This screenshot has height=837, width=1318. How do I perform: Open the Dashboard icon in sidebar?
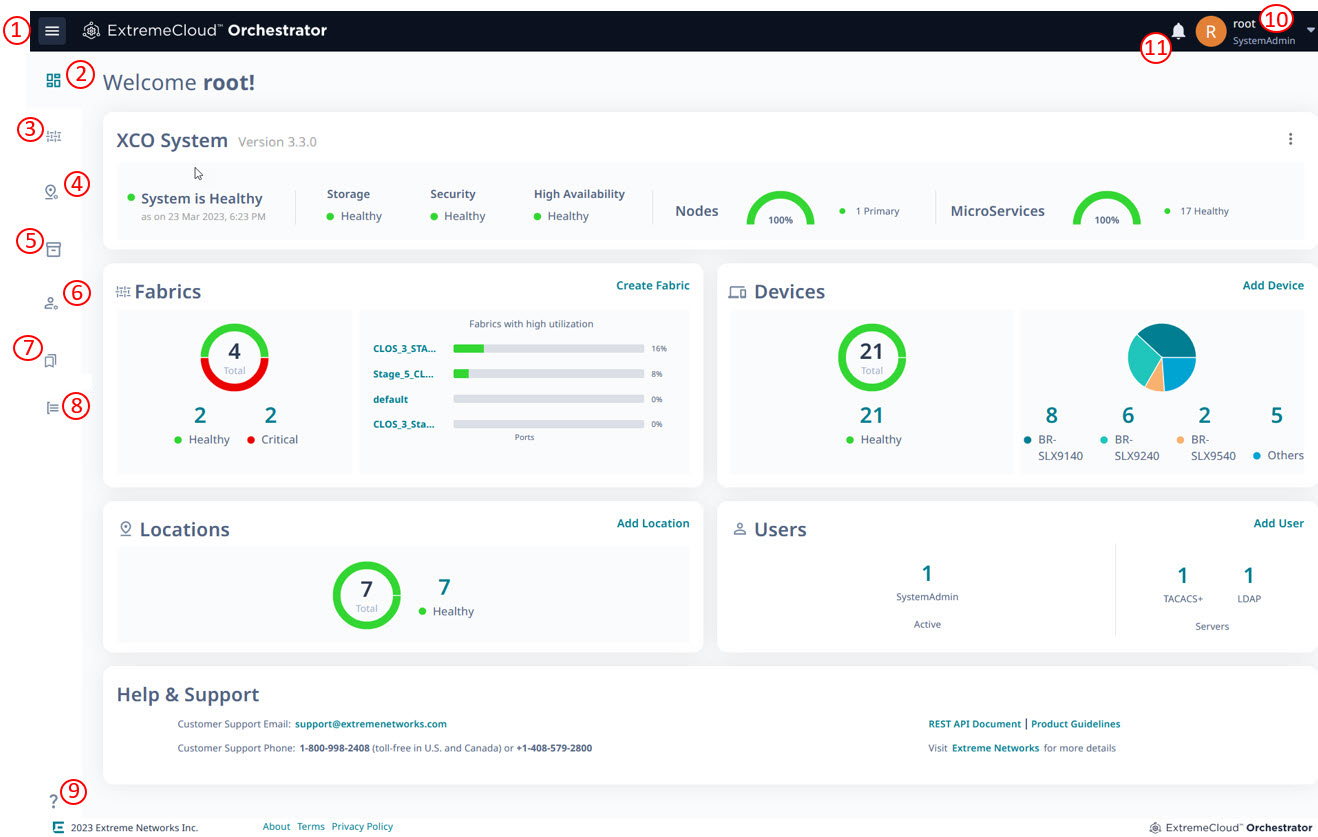[54, 80]
